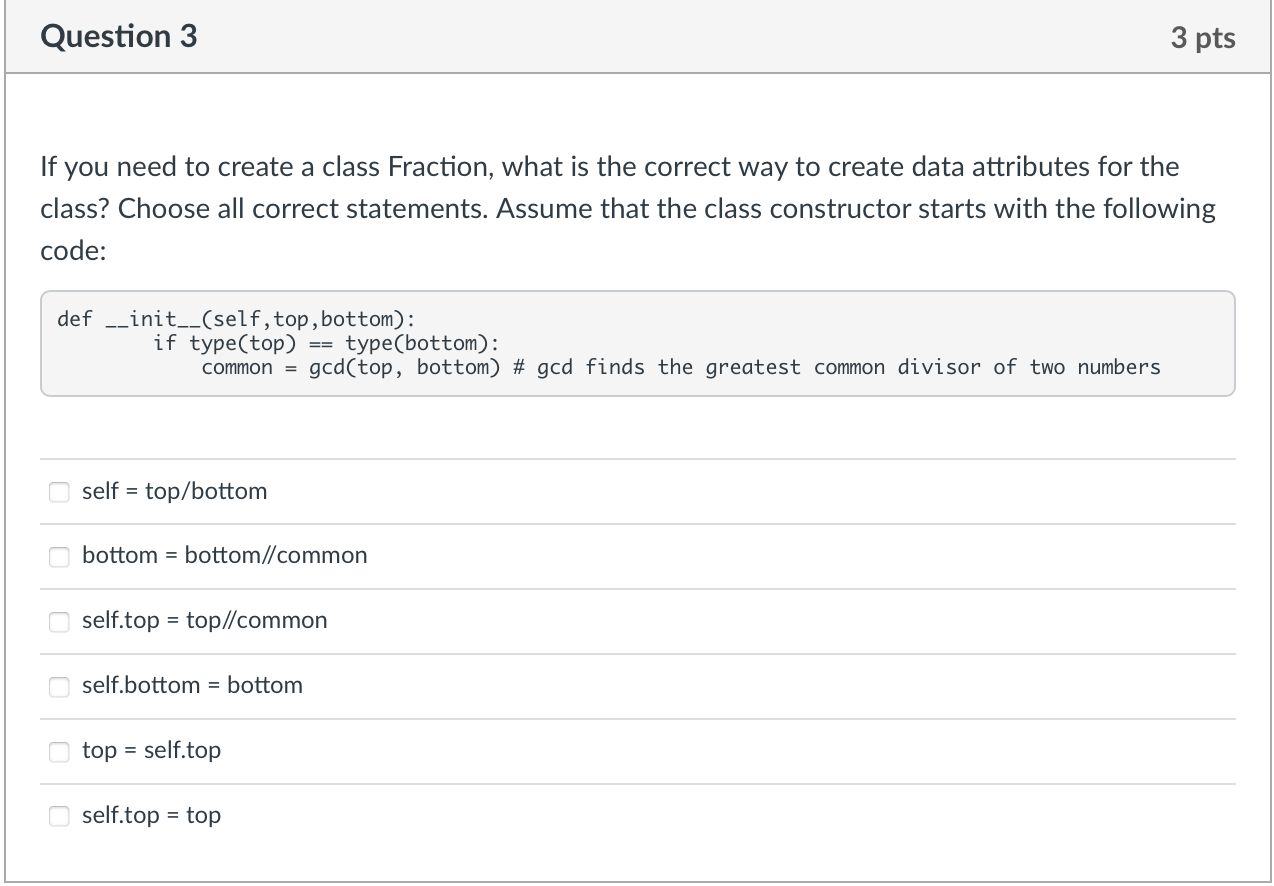Click the "common = gcd(top, bottom)" code statement

click(x=350, y=367)
